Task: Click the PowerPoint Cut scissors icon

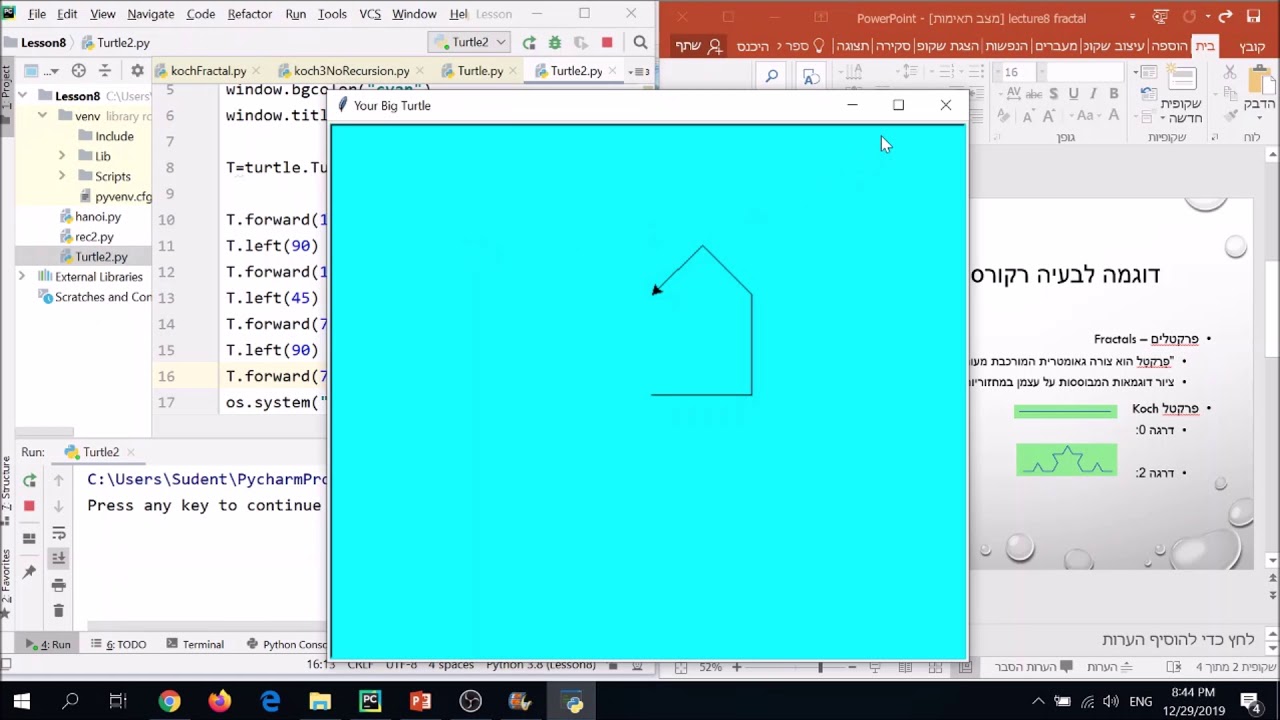Action: pos(1229,72)
